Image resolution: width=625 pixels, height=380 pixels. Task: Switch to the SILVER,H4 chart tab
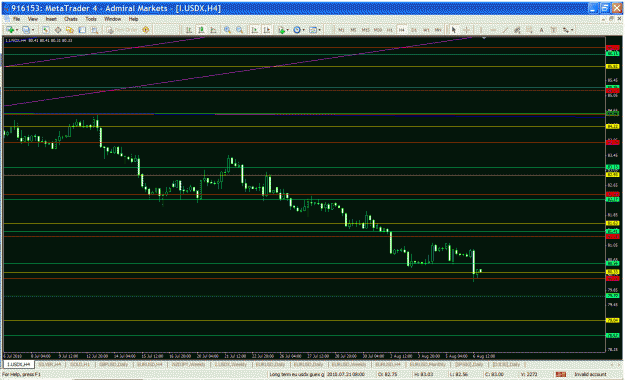(x=50, y=364)
